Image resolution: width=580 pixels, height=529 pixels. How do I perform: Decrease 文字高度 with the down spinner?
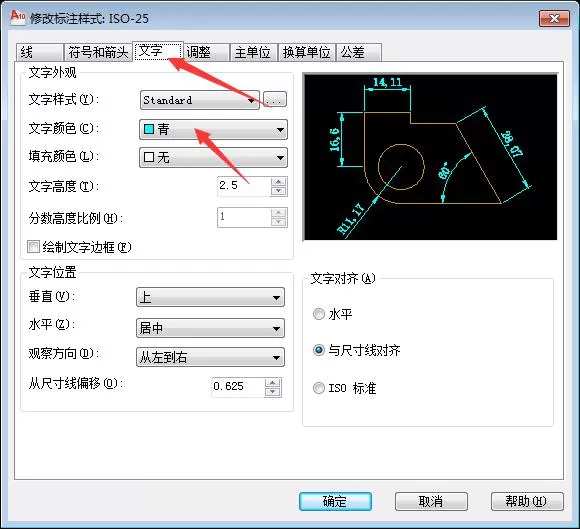point(279,191)
